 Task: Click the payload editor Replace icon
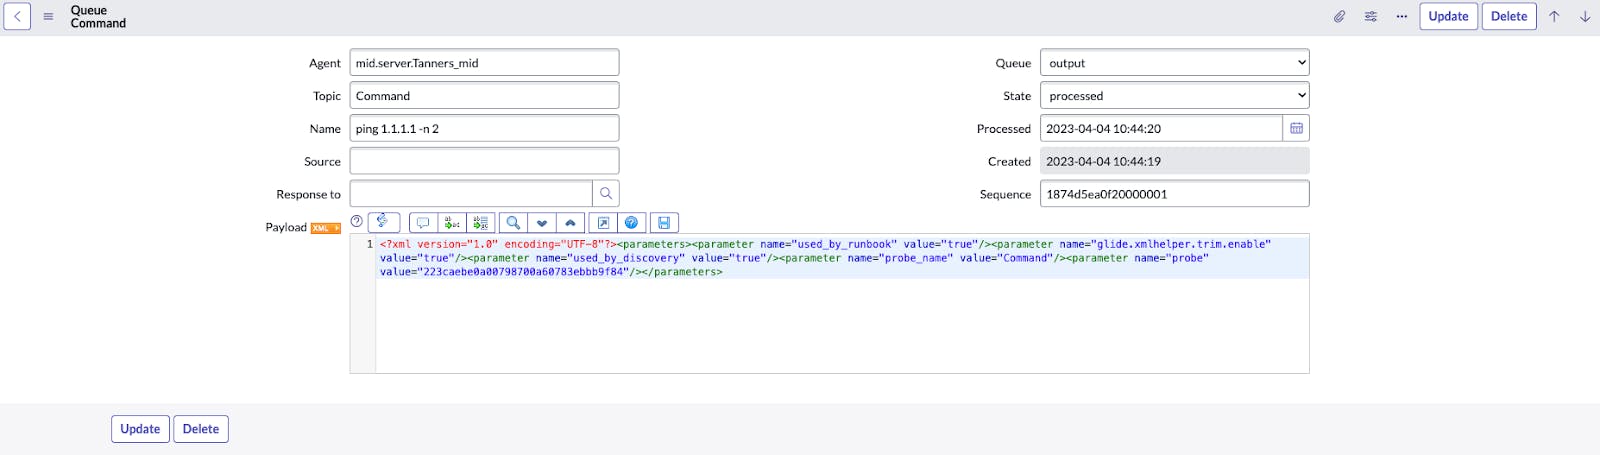(x=452, y=223)
